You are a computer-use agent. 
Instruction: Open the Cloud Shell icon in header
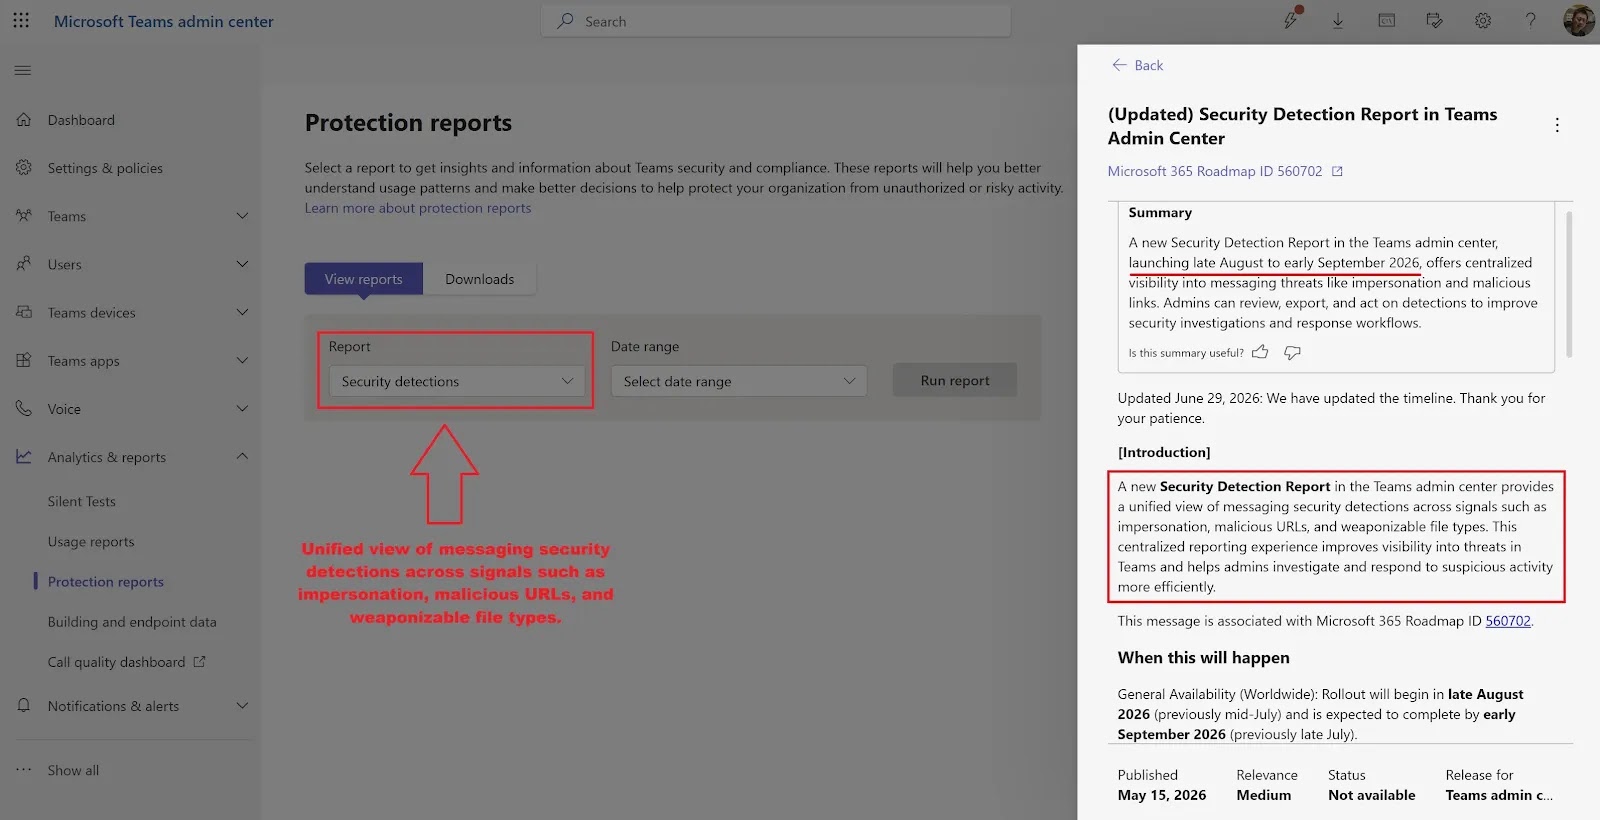[x=1386, y=20]
